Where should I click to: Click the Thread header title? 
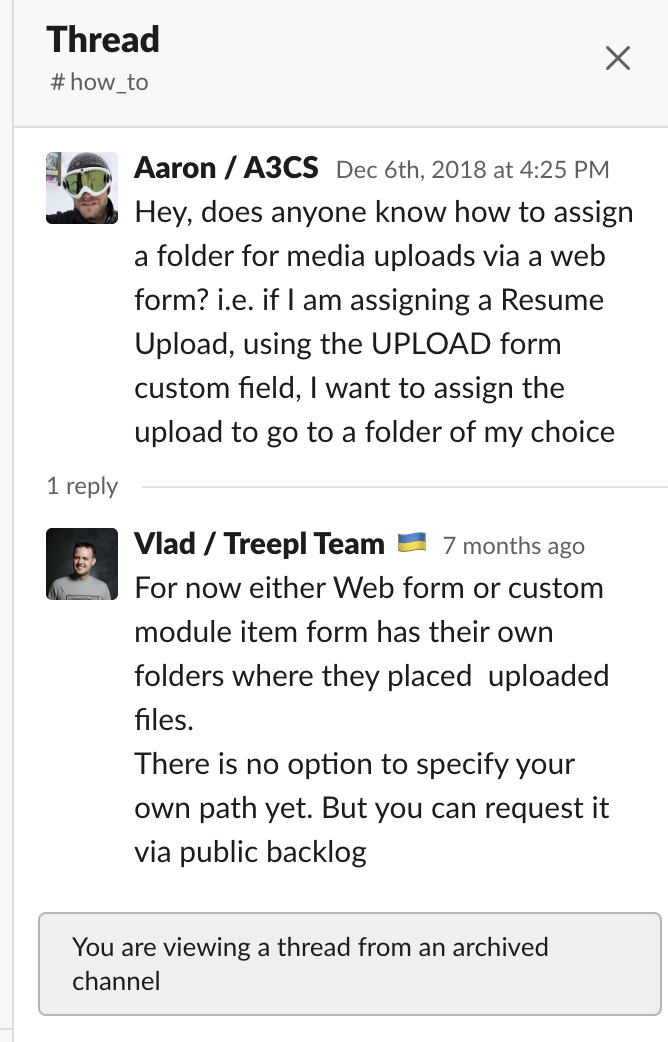[x=103, y=39]
